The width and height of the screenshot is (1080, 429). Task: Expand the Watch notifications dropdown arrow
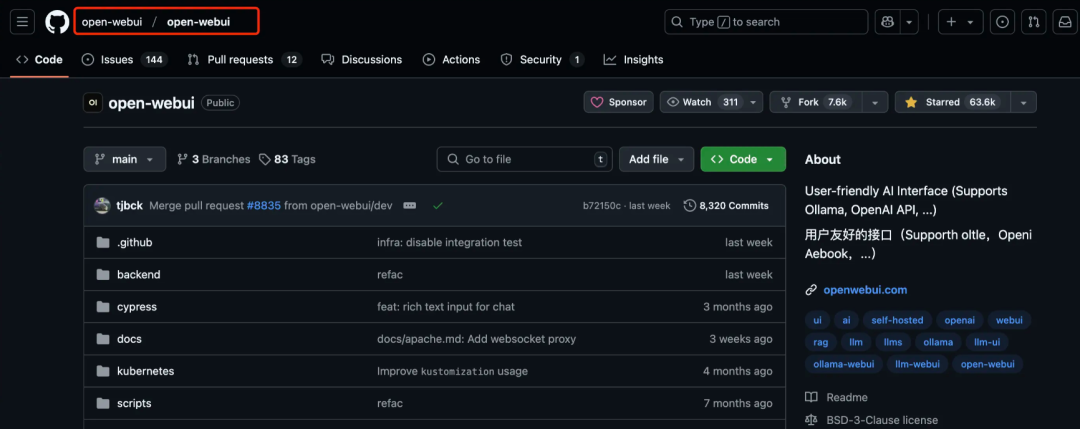coord(753,102)
